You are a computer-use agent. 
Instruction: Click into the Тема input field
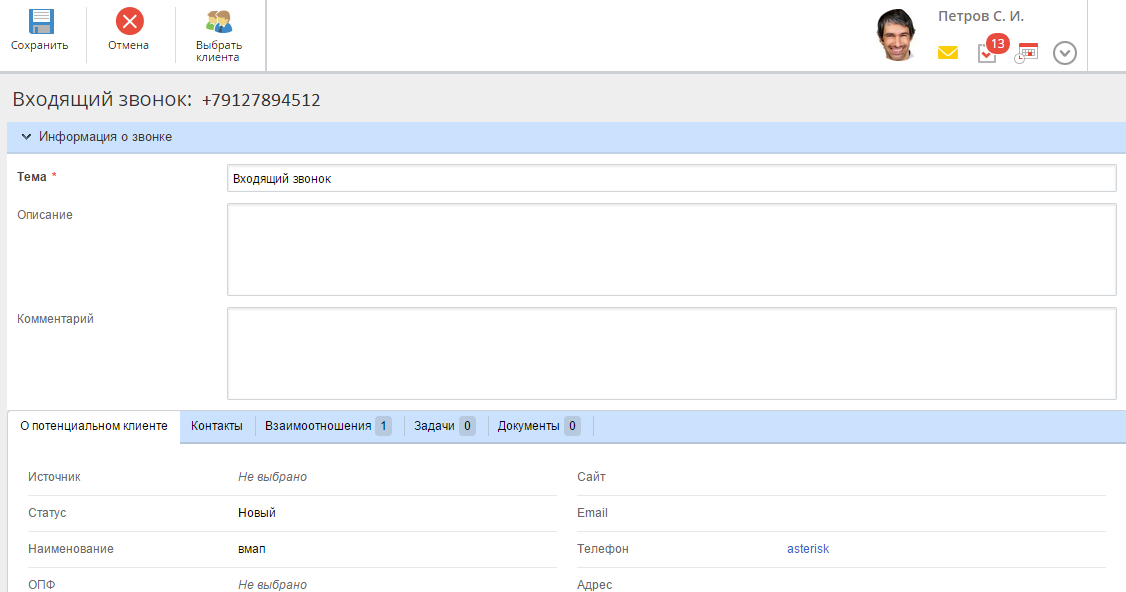670,178
